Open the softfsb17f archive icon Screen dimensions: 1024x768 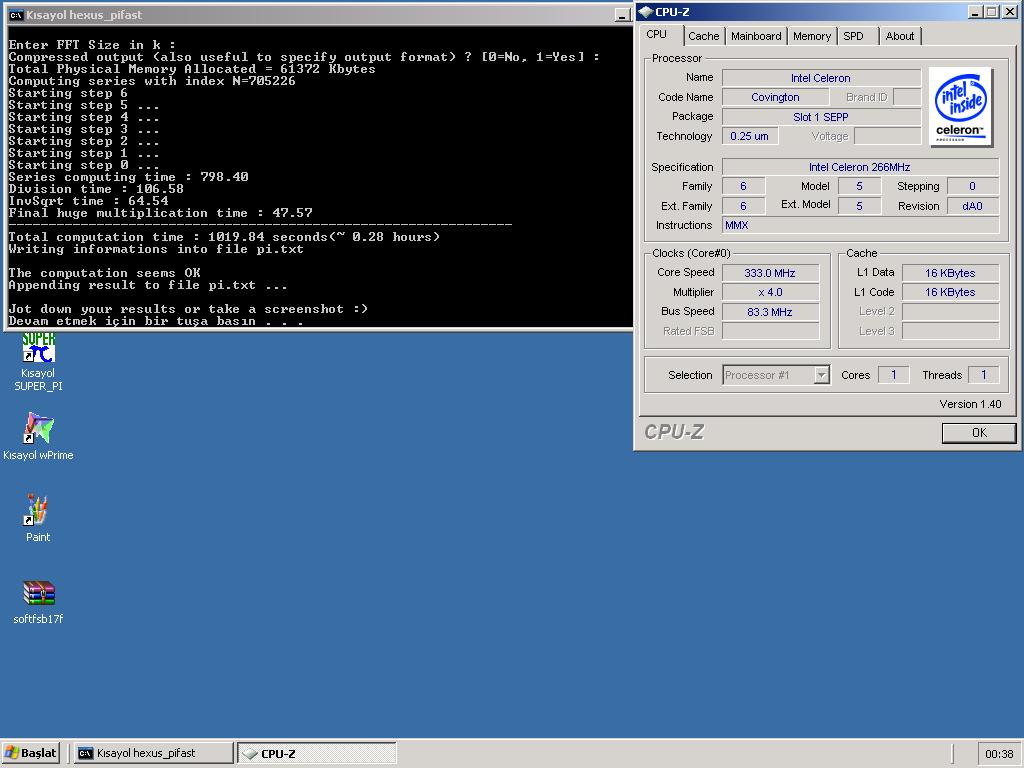coord(38,602)
